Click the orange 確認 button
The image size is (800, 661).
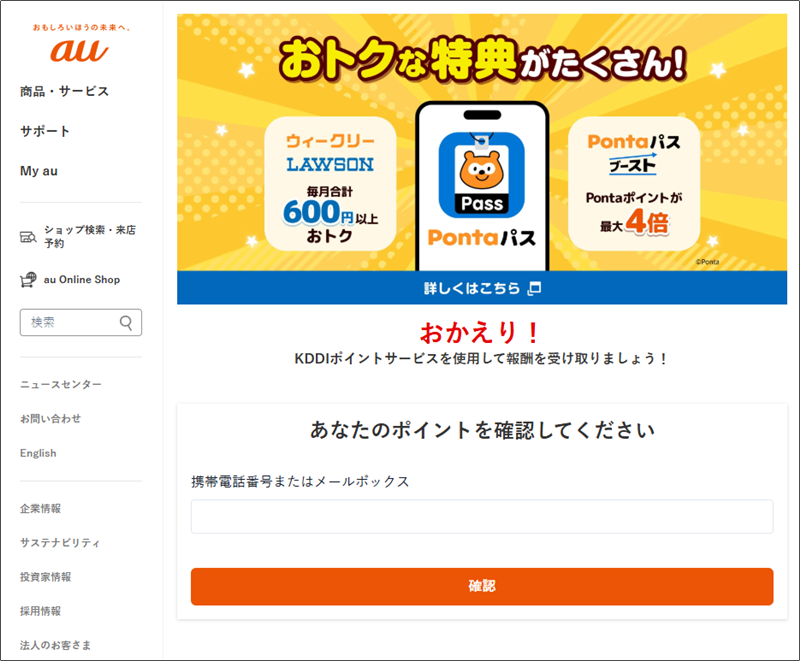coord(482,587)
